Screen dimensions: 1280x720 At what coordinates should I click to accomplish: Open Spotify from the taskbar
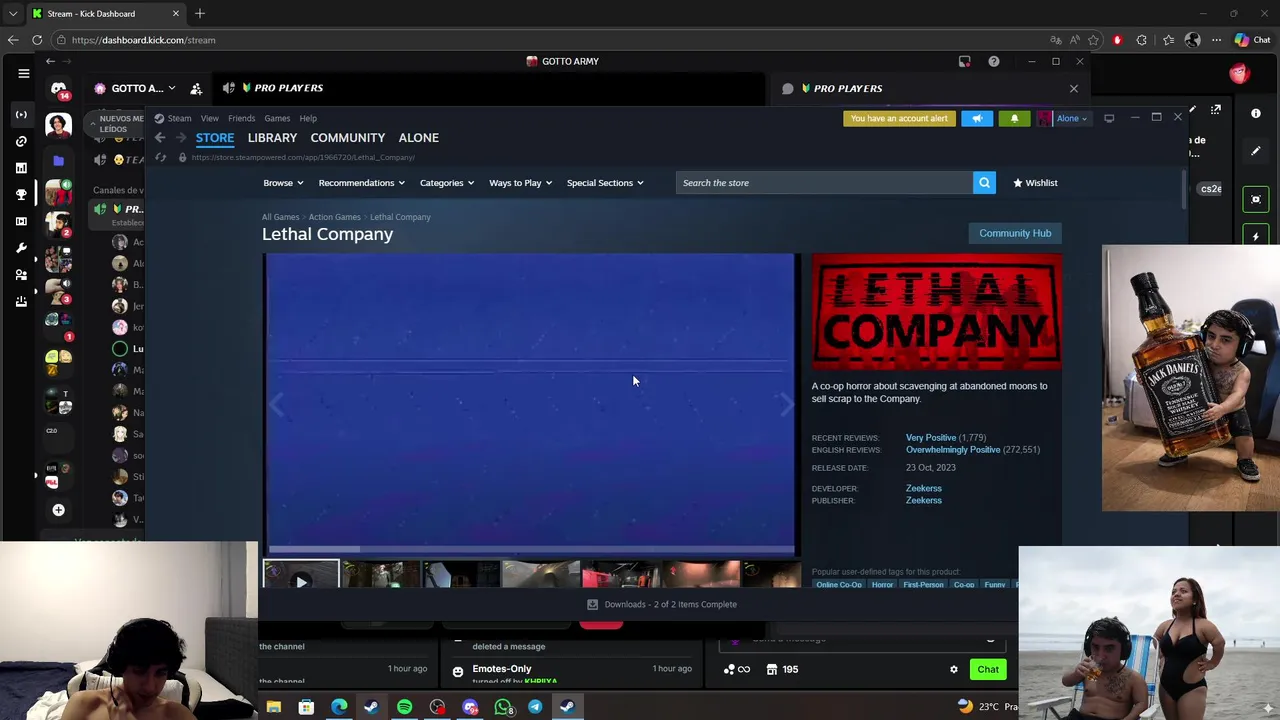click(404, 707)
